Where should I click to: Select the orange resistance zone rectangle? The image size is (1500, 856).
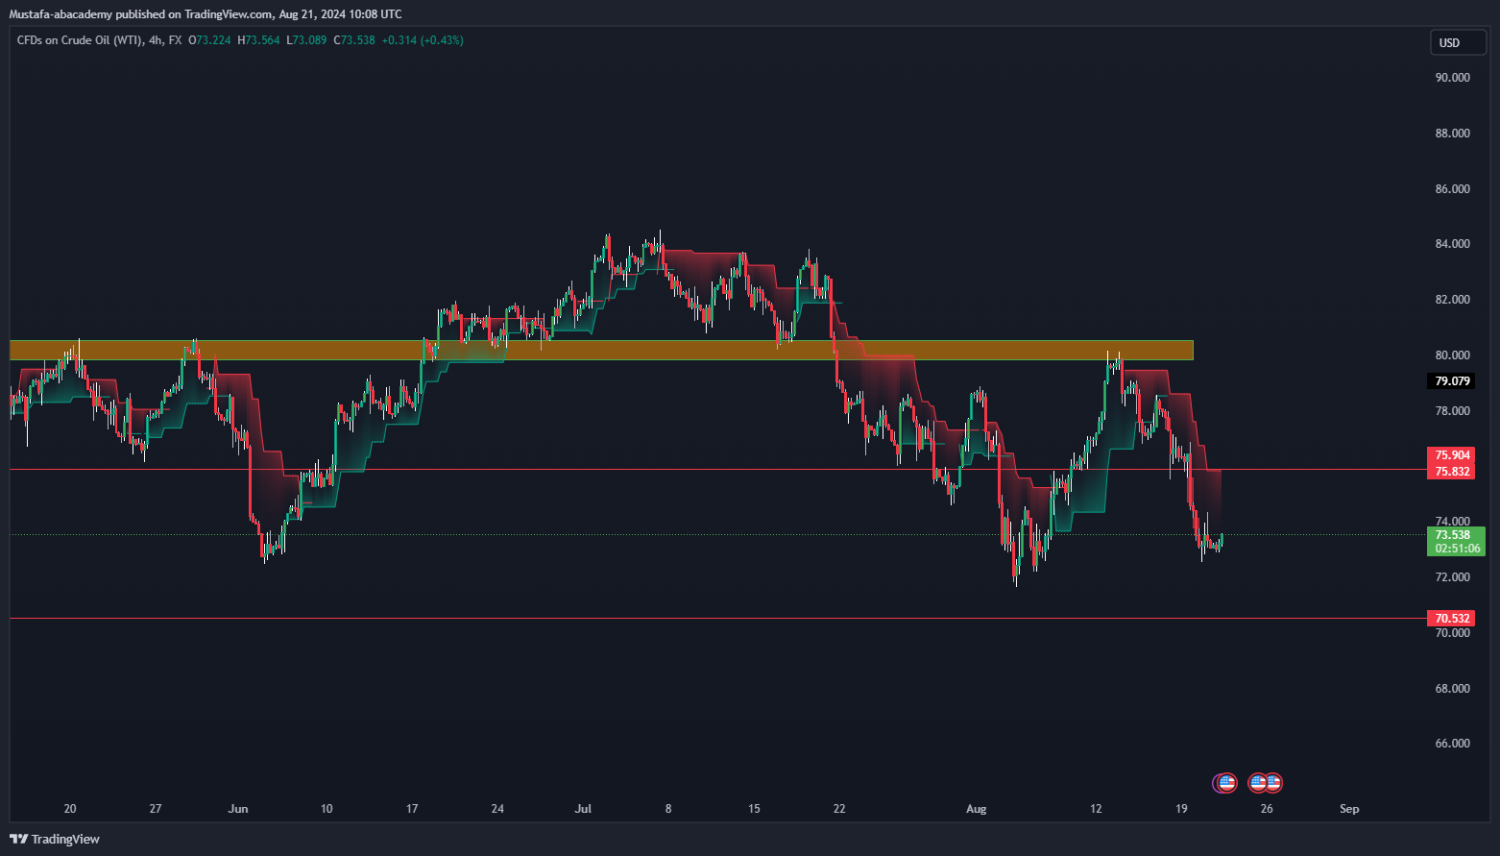point(600,350)
